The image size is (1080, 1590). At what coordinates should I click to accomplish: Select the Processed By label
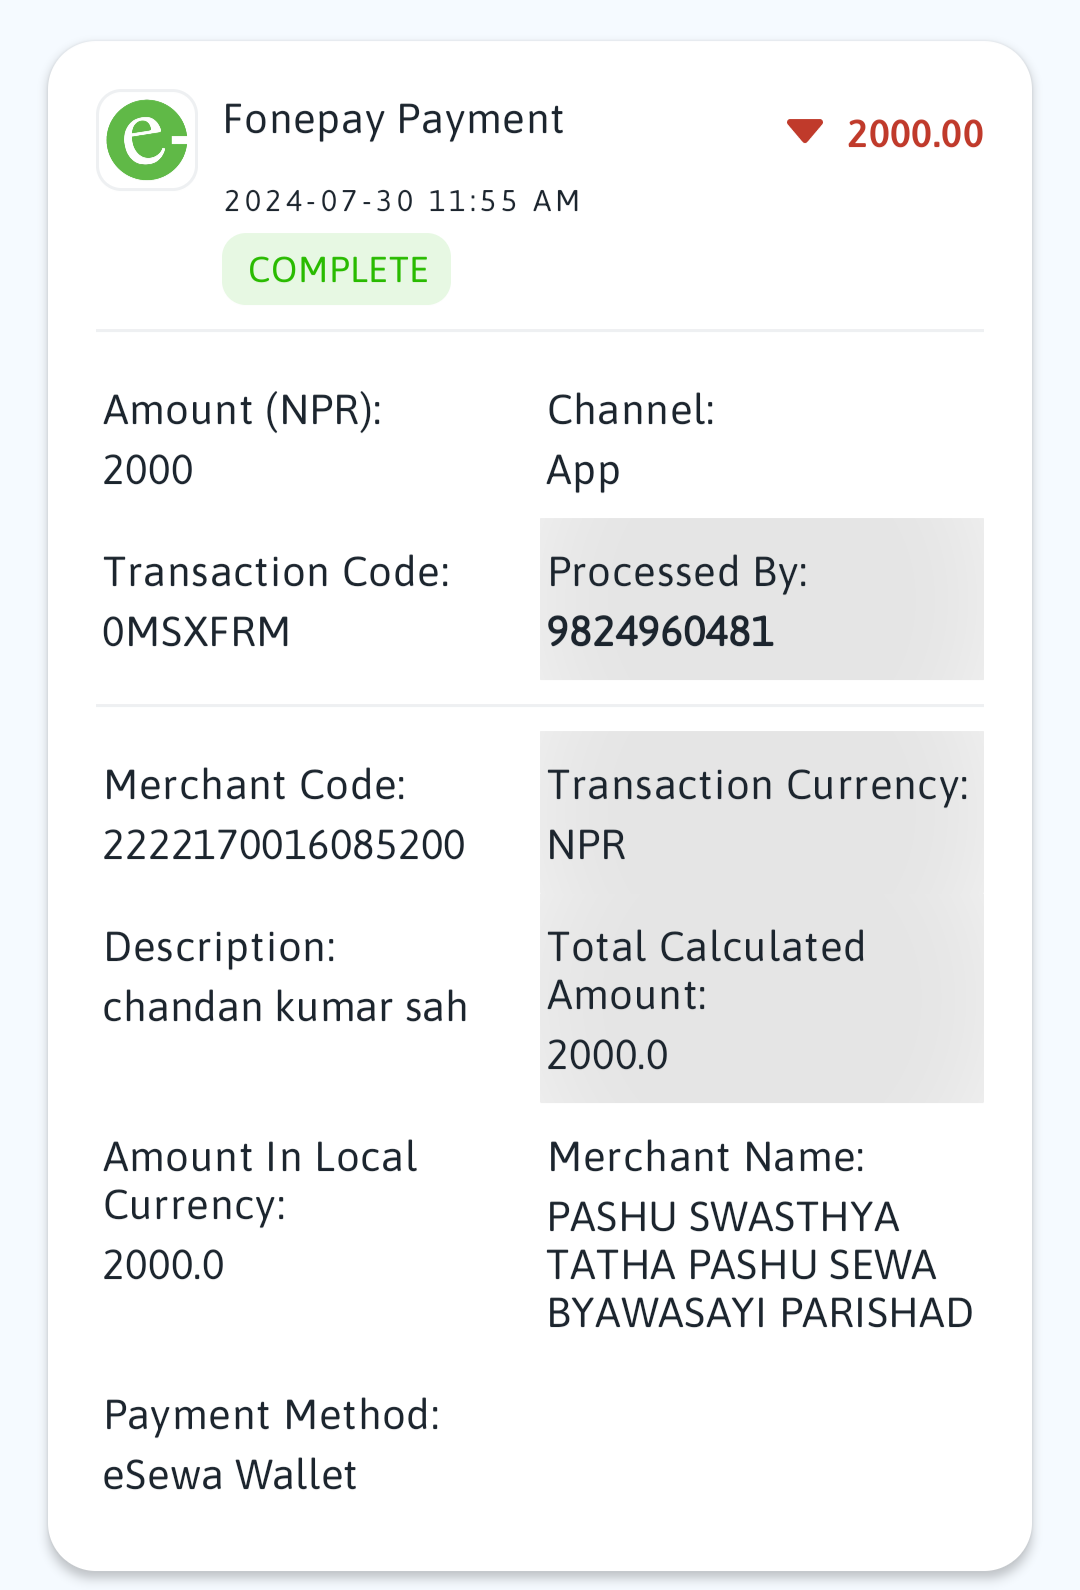(x=678, y=573)
